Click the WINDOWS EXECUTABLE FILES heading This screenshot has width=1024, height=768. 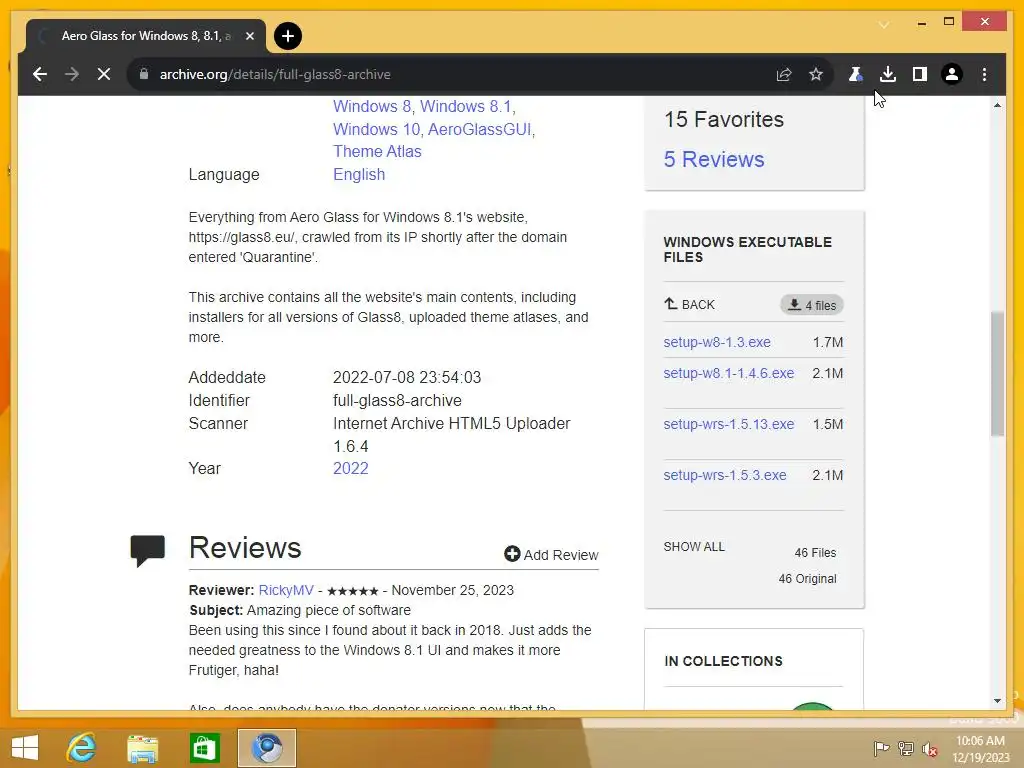coord(747,249)
